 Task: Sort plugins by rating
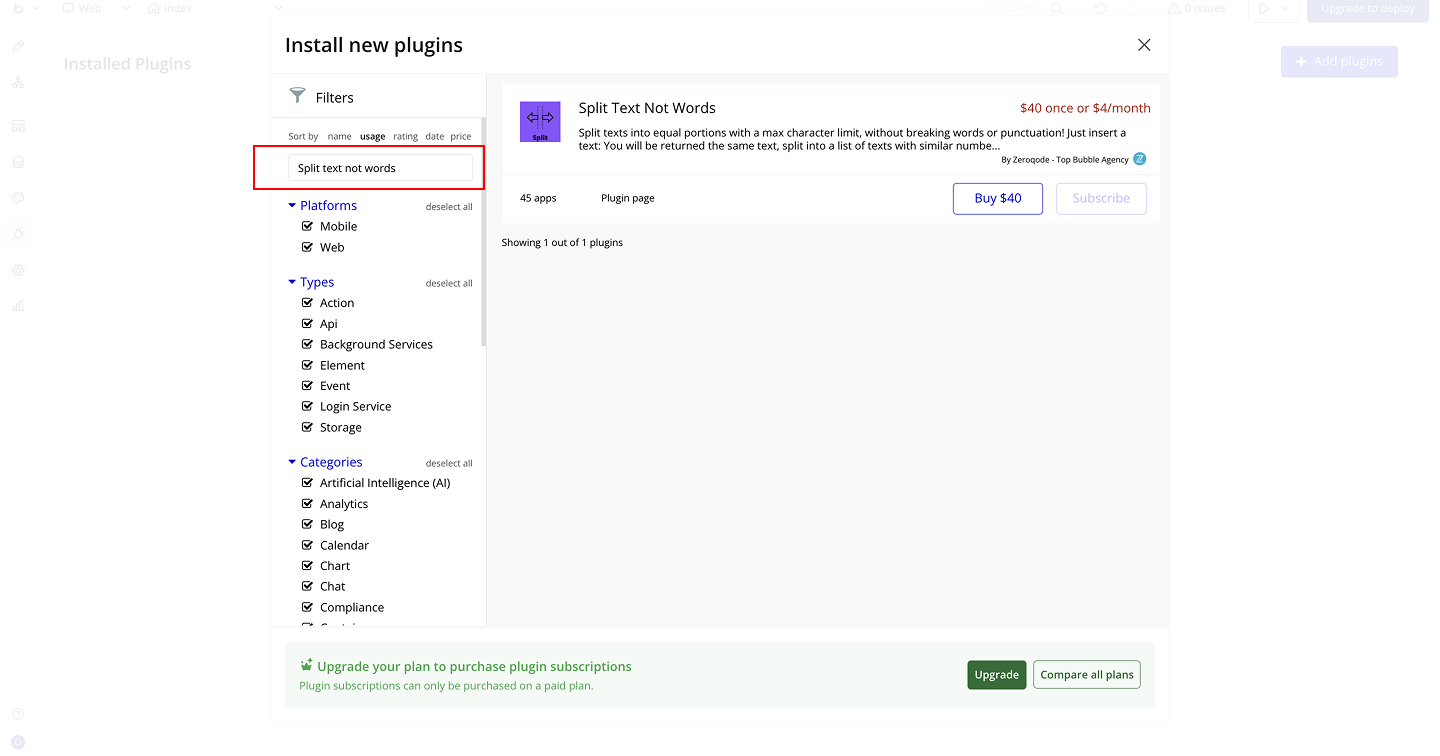click(405, 136)
